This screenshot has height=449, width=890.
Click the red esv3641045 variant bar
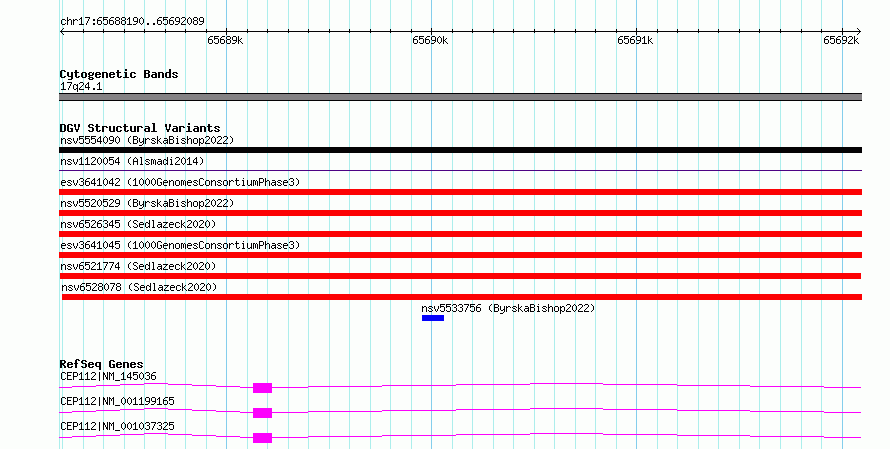coord(460,255)
